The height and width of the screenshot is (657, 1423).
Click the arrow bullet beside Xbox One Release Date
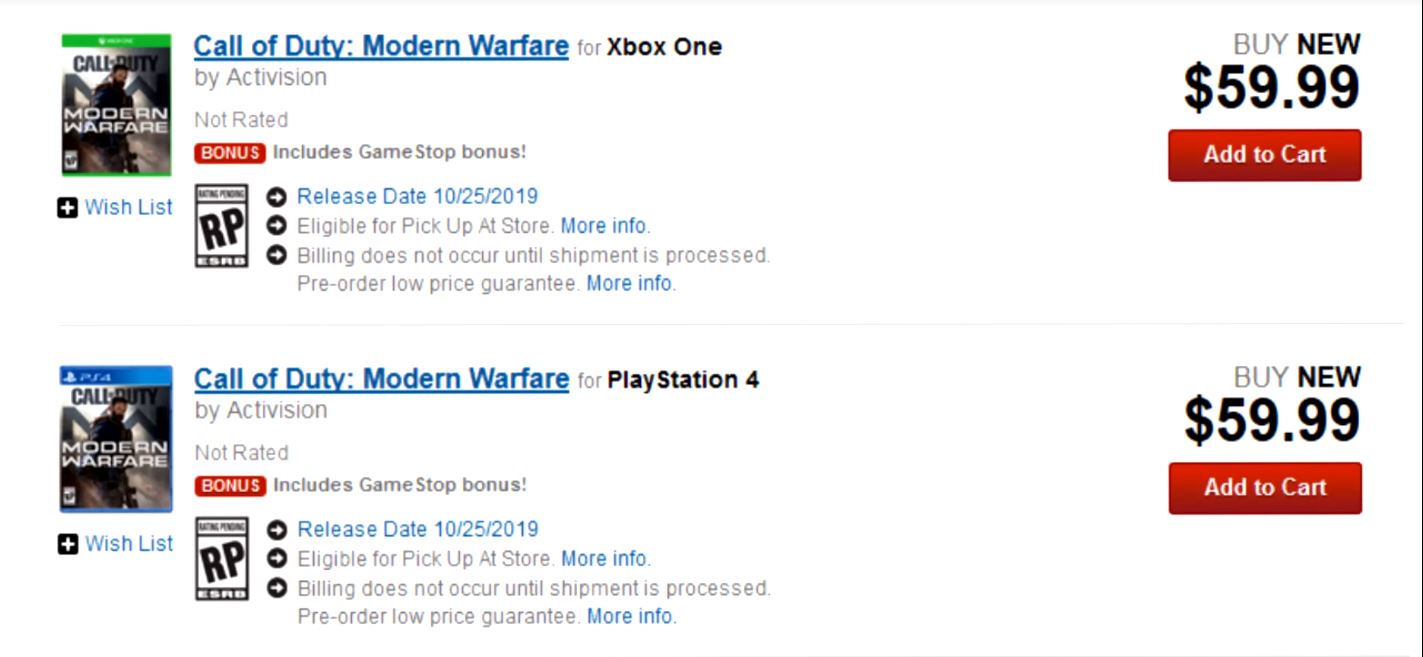pos(278,197)
